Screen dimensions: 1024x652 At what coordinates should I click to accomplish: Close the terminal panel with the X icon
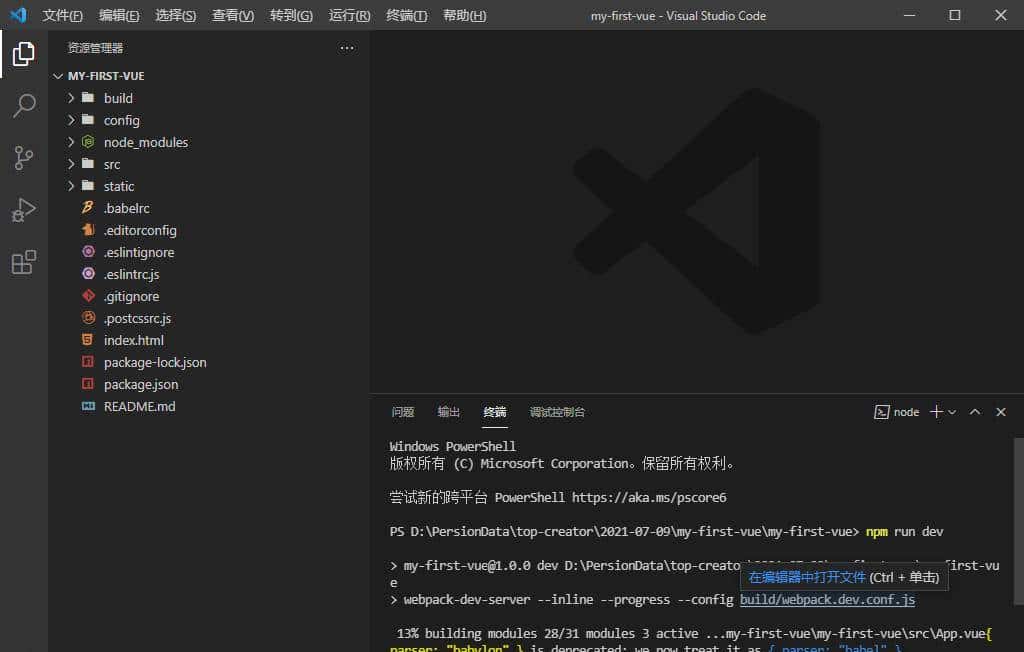(x=1001, y=411)
